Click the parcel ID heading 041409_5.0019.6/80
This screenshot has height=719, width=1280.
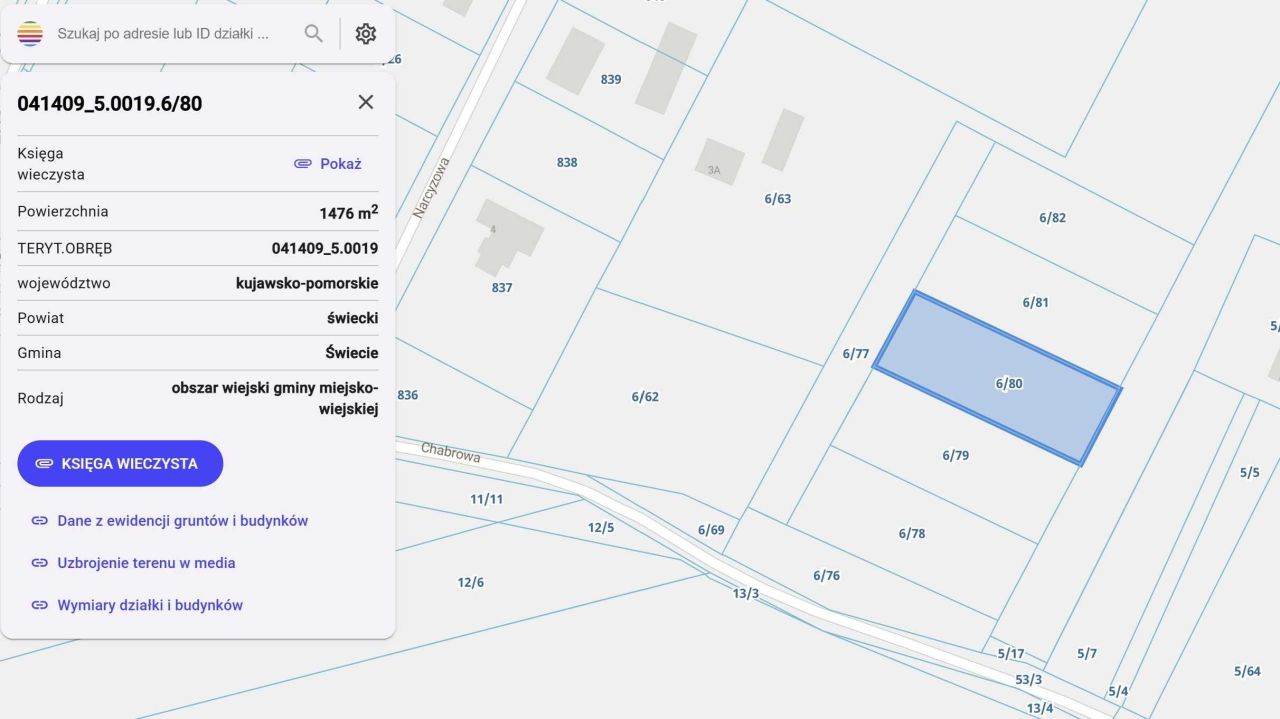[x=110, y=103]
